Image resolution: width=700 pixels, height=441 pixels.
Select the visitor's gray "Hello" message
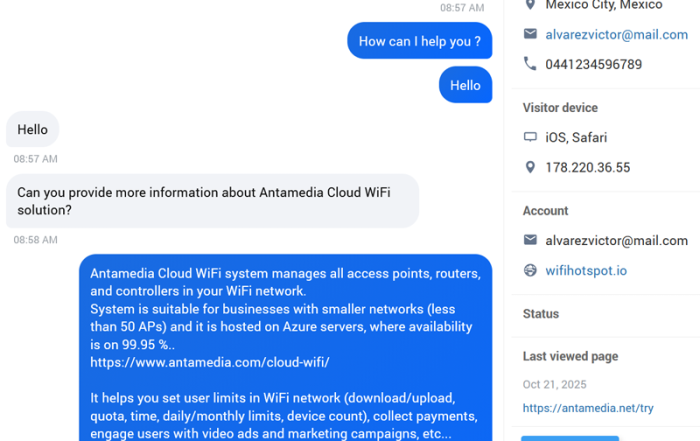click(x=32, y=130)
